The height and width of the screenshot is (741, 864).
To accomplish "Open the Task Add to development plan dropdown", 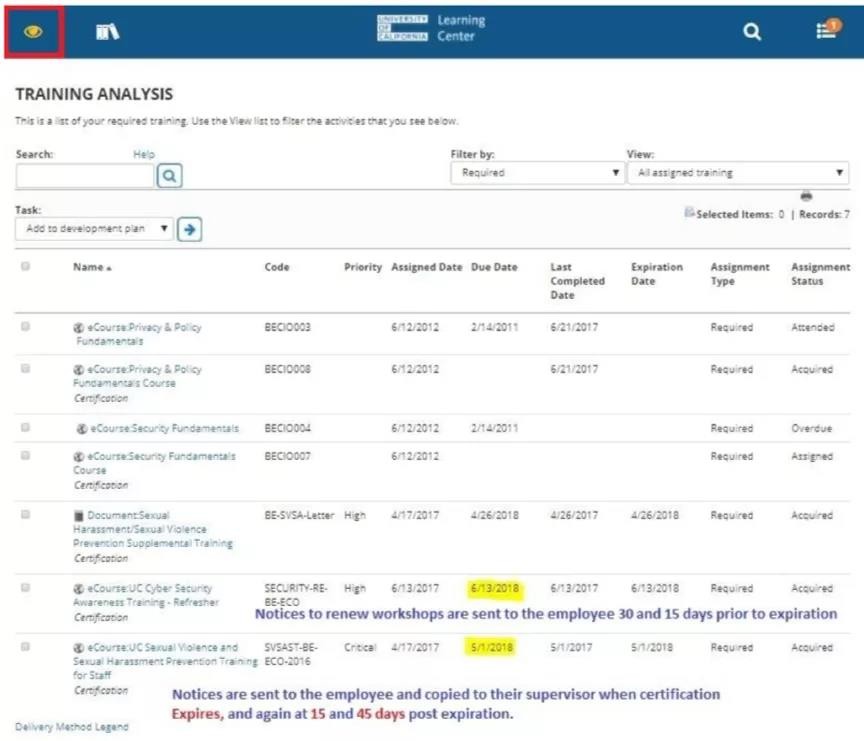I will coord(95,229).
